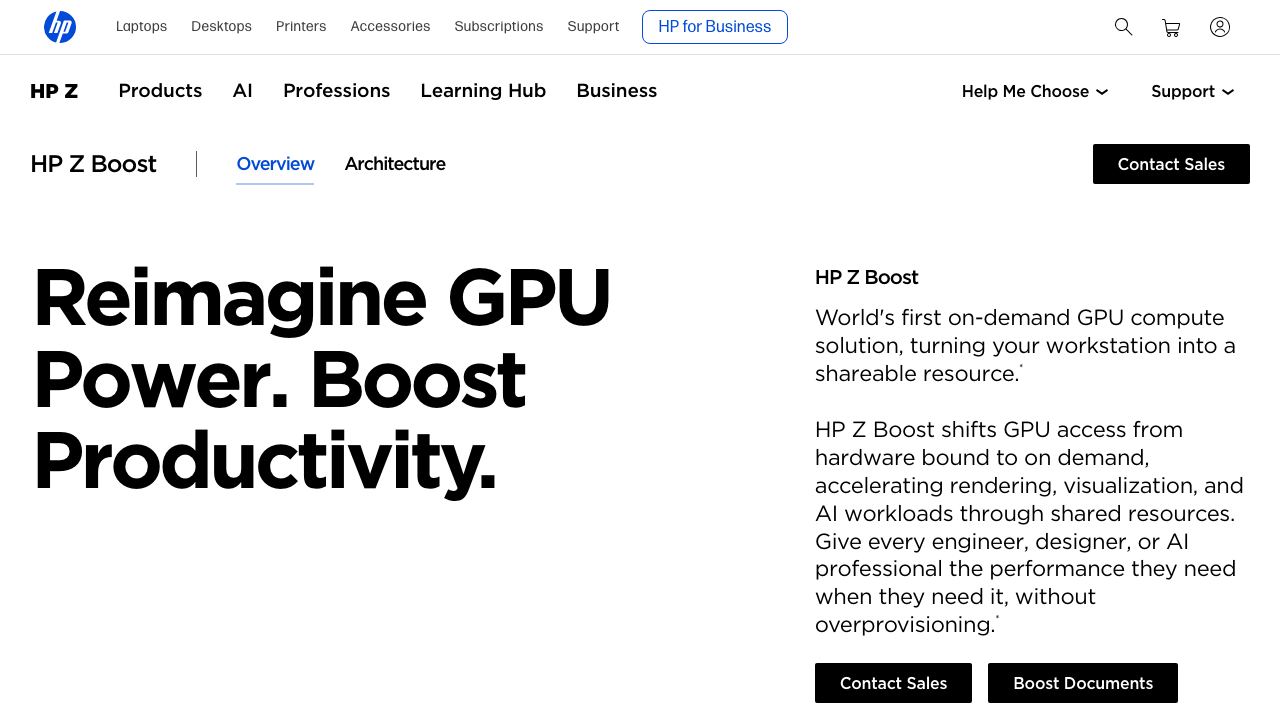Open the Printers menu

point(301,27)
